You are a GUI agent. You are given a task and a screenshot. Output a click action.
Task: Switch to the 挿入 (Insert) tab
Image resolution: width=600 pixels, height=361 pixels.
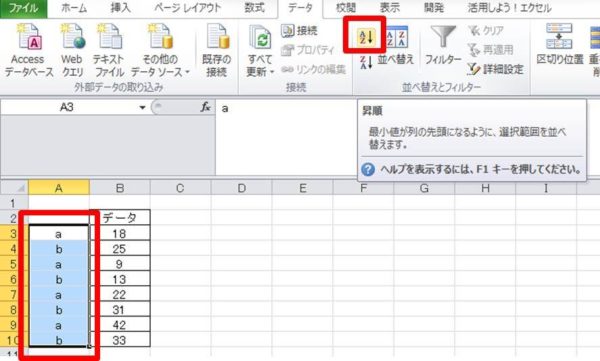(121, 8)
